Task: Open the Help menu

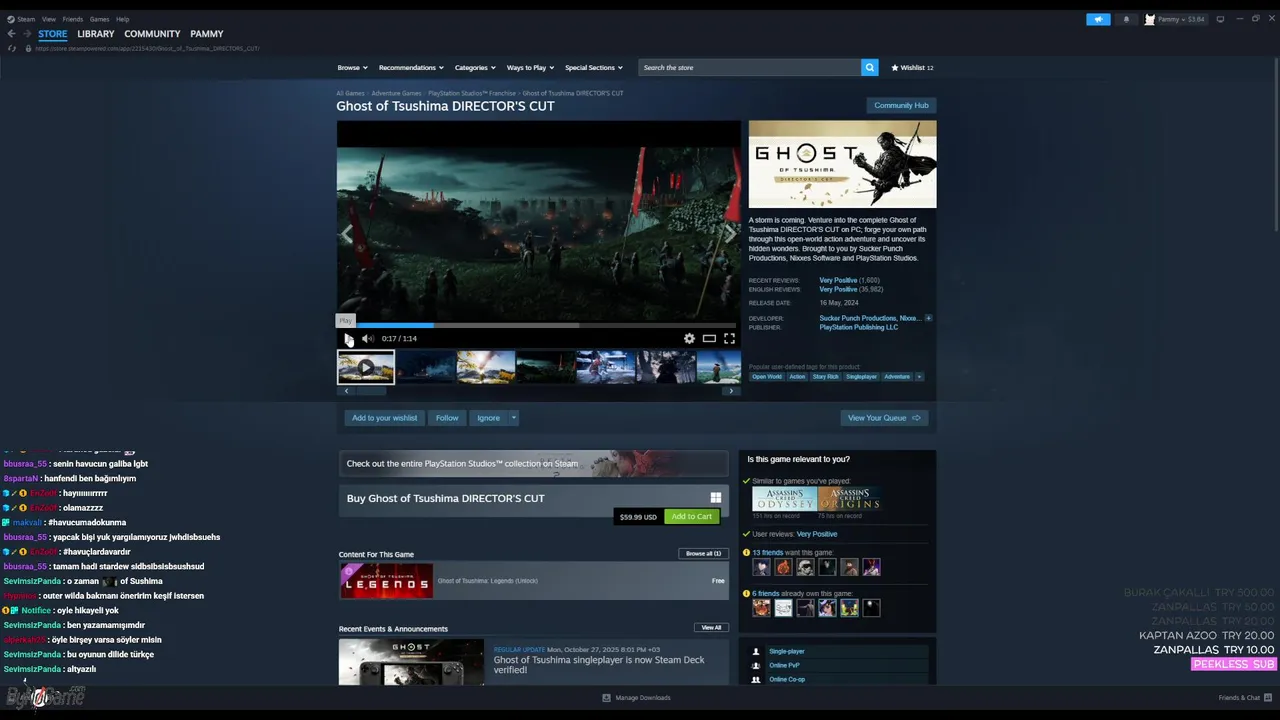Action: tap(122, 19)
